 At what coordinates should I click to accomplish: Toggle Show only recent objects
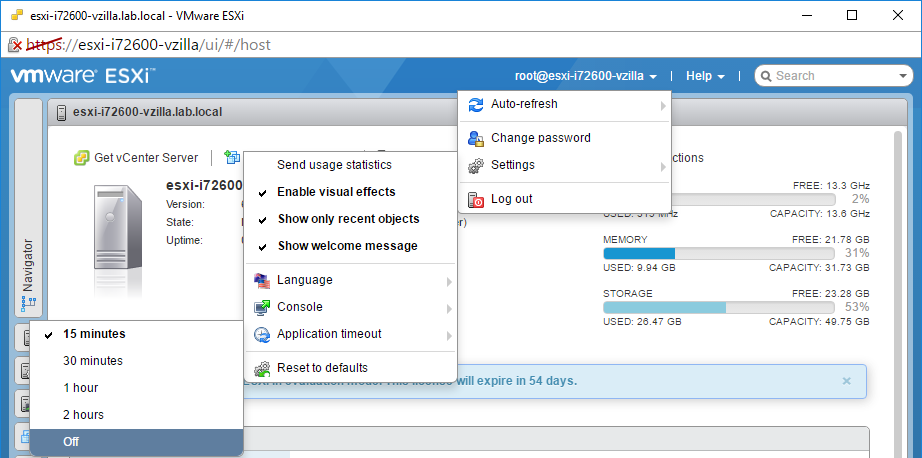[x=350, y=219]
